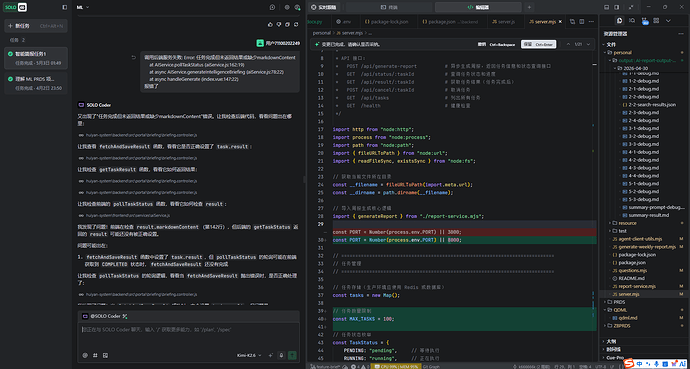The width and height of the screenshot is (690, 369).
Task: Create new task with the 新任务 button
Action: tap(36, 26)
